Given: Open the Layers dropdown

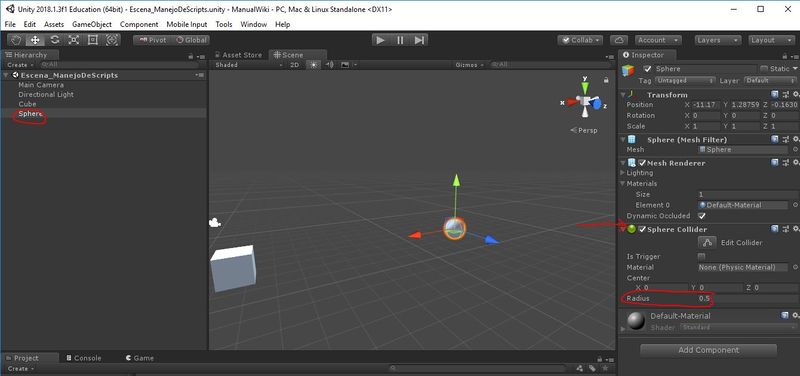Looking at the screenshot, I should tap(718, 40).
